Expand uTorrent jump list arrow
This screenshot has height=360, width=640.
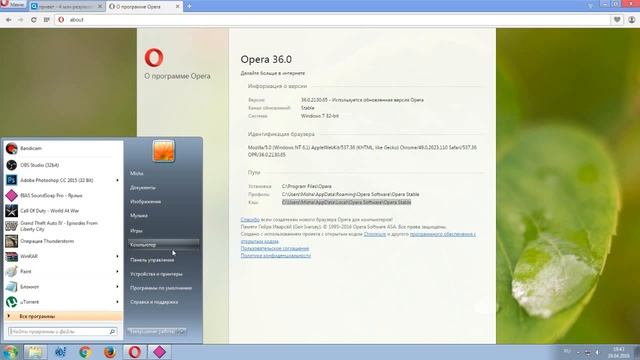point(118,302)
